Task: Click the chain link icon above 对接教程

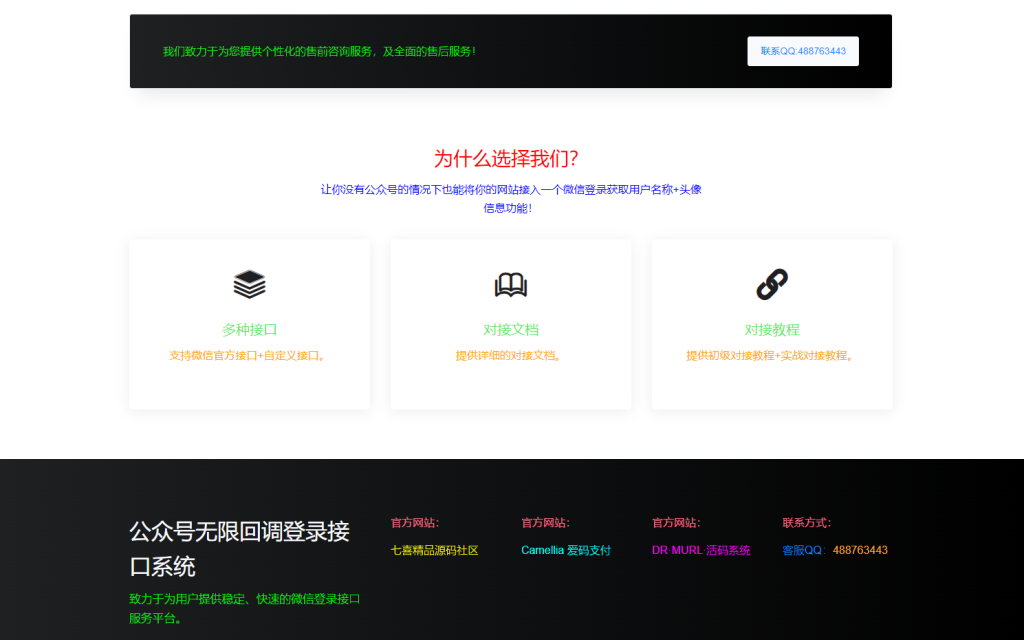Action: pos(771,285)
